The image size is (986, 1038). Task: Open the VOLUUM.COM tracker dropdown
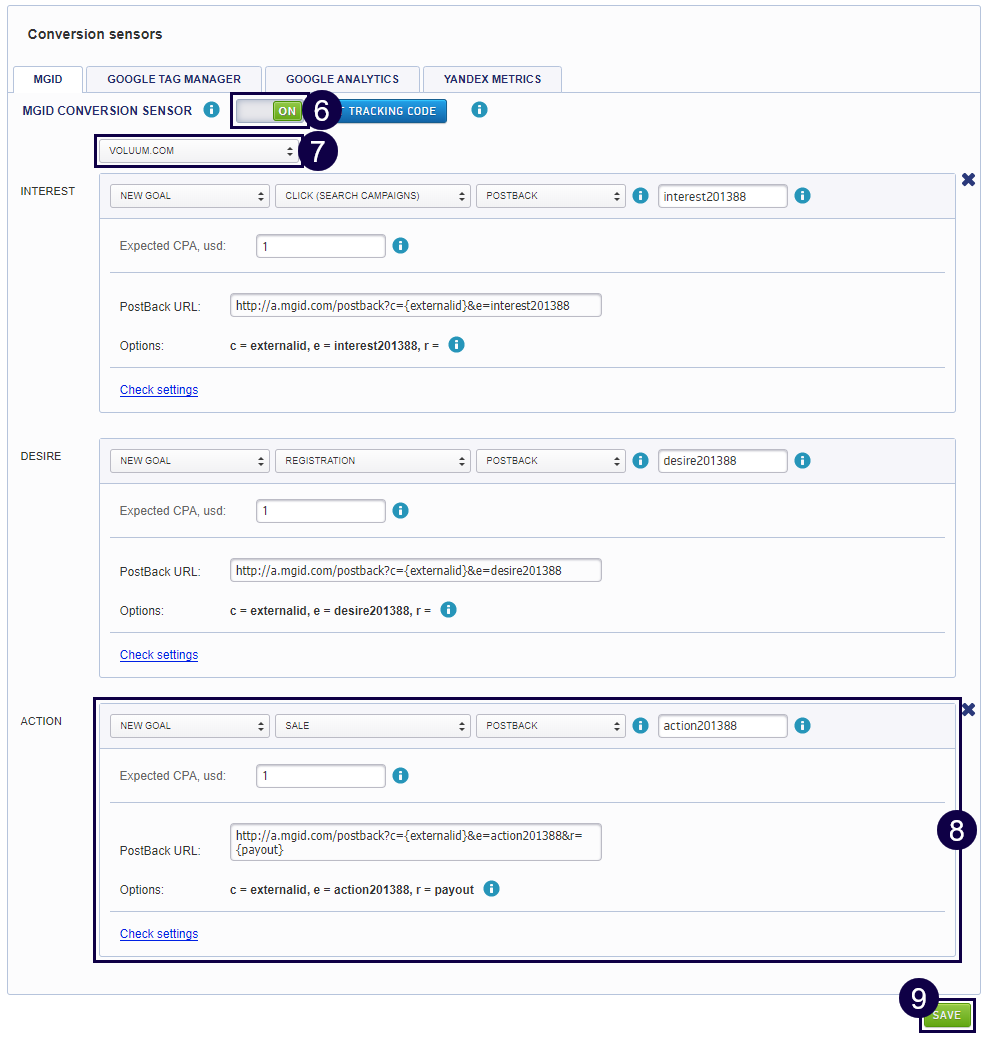(x=200, y=151)
